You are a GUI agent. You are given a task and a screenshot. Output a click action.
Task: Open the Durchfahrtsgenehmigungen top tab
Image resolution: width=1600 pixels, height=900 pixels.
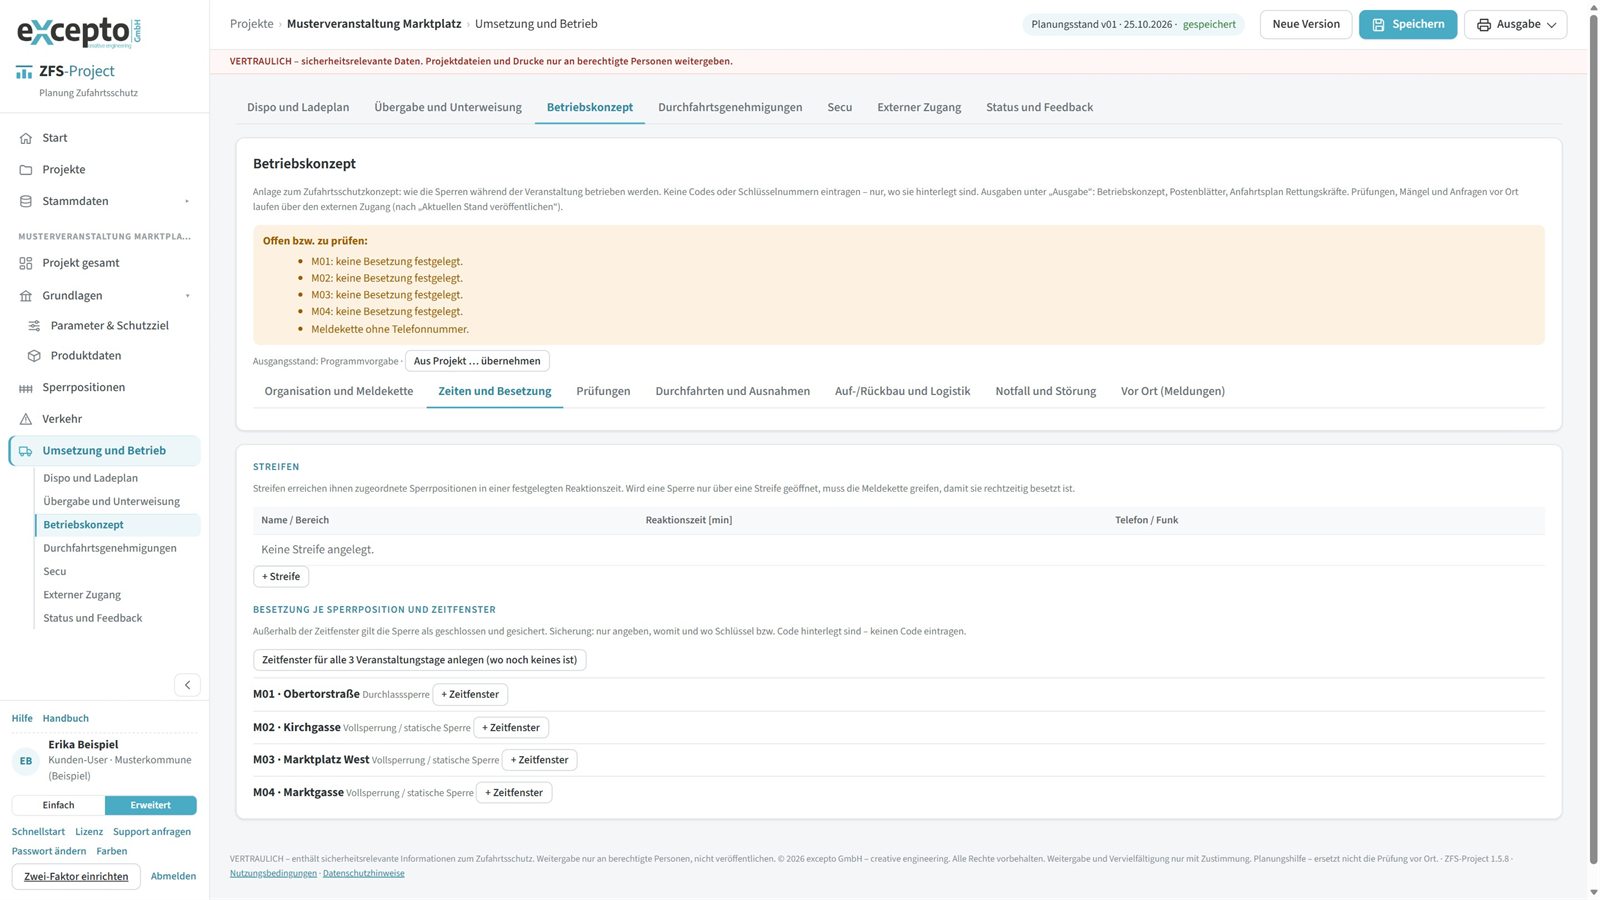click(730, 107)
